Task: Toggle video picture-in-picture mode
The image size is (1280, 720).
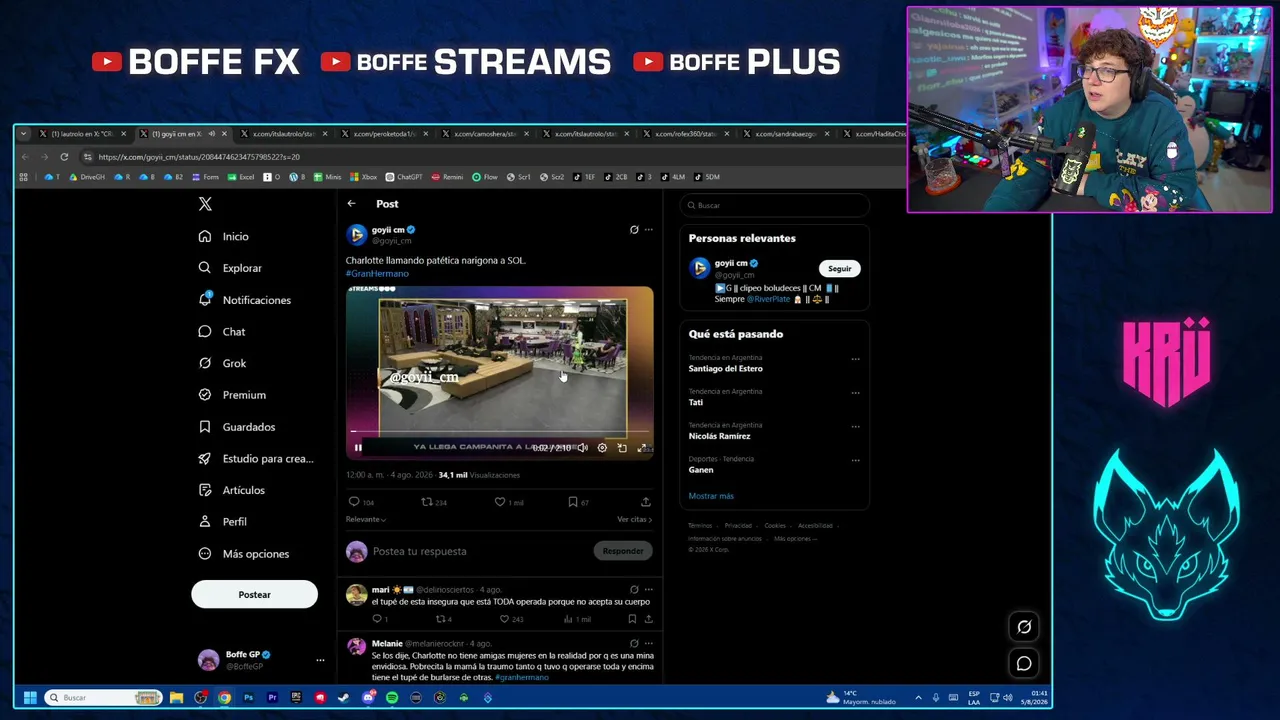Action: (622, 448)
